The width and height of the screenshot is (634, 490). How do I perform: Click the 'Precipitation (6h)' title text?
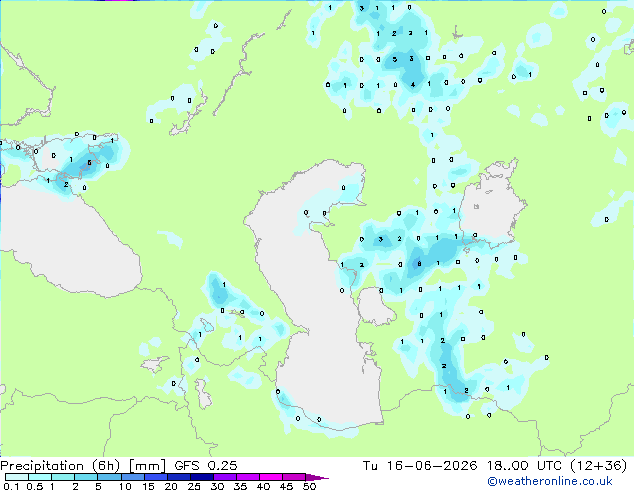pos(60,466)
